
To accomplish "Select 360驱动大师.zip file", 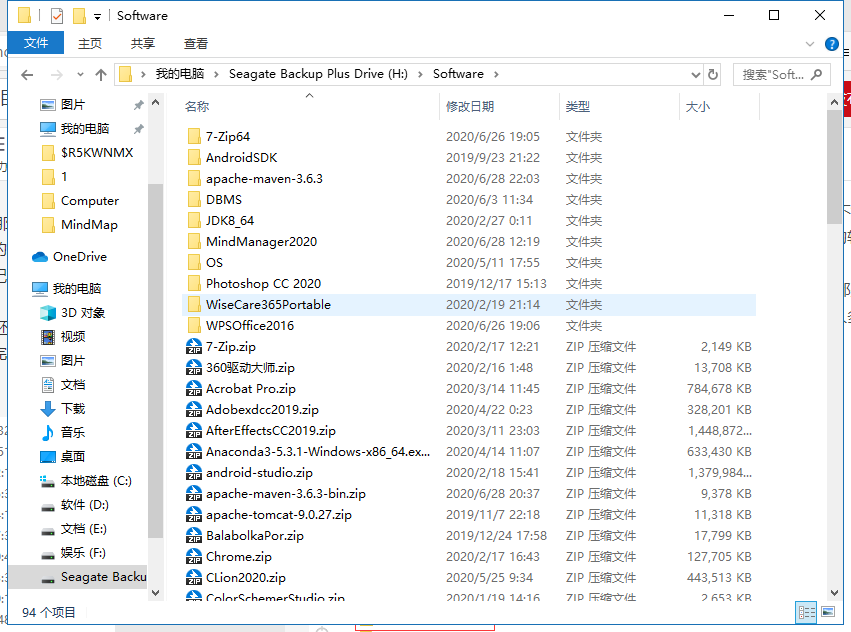I will coord(250,368).
